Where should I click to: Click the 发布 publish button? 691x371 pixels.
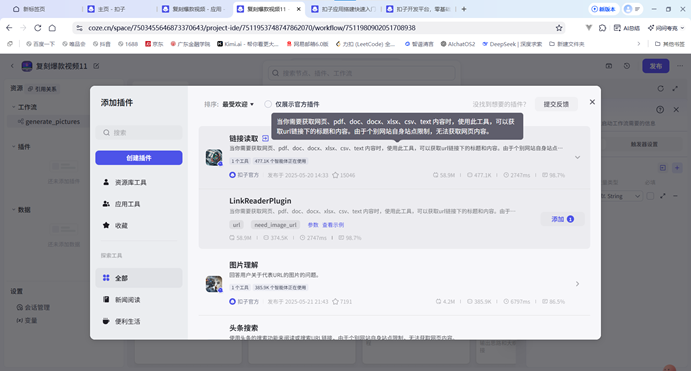coord(656,66)
